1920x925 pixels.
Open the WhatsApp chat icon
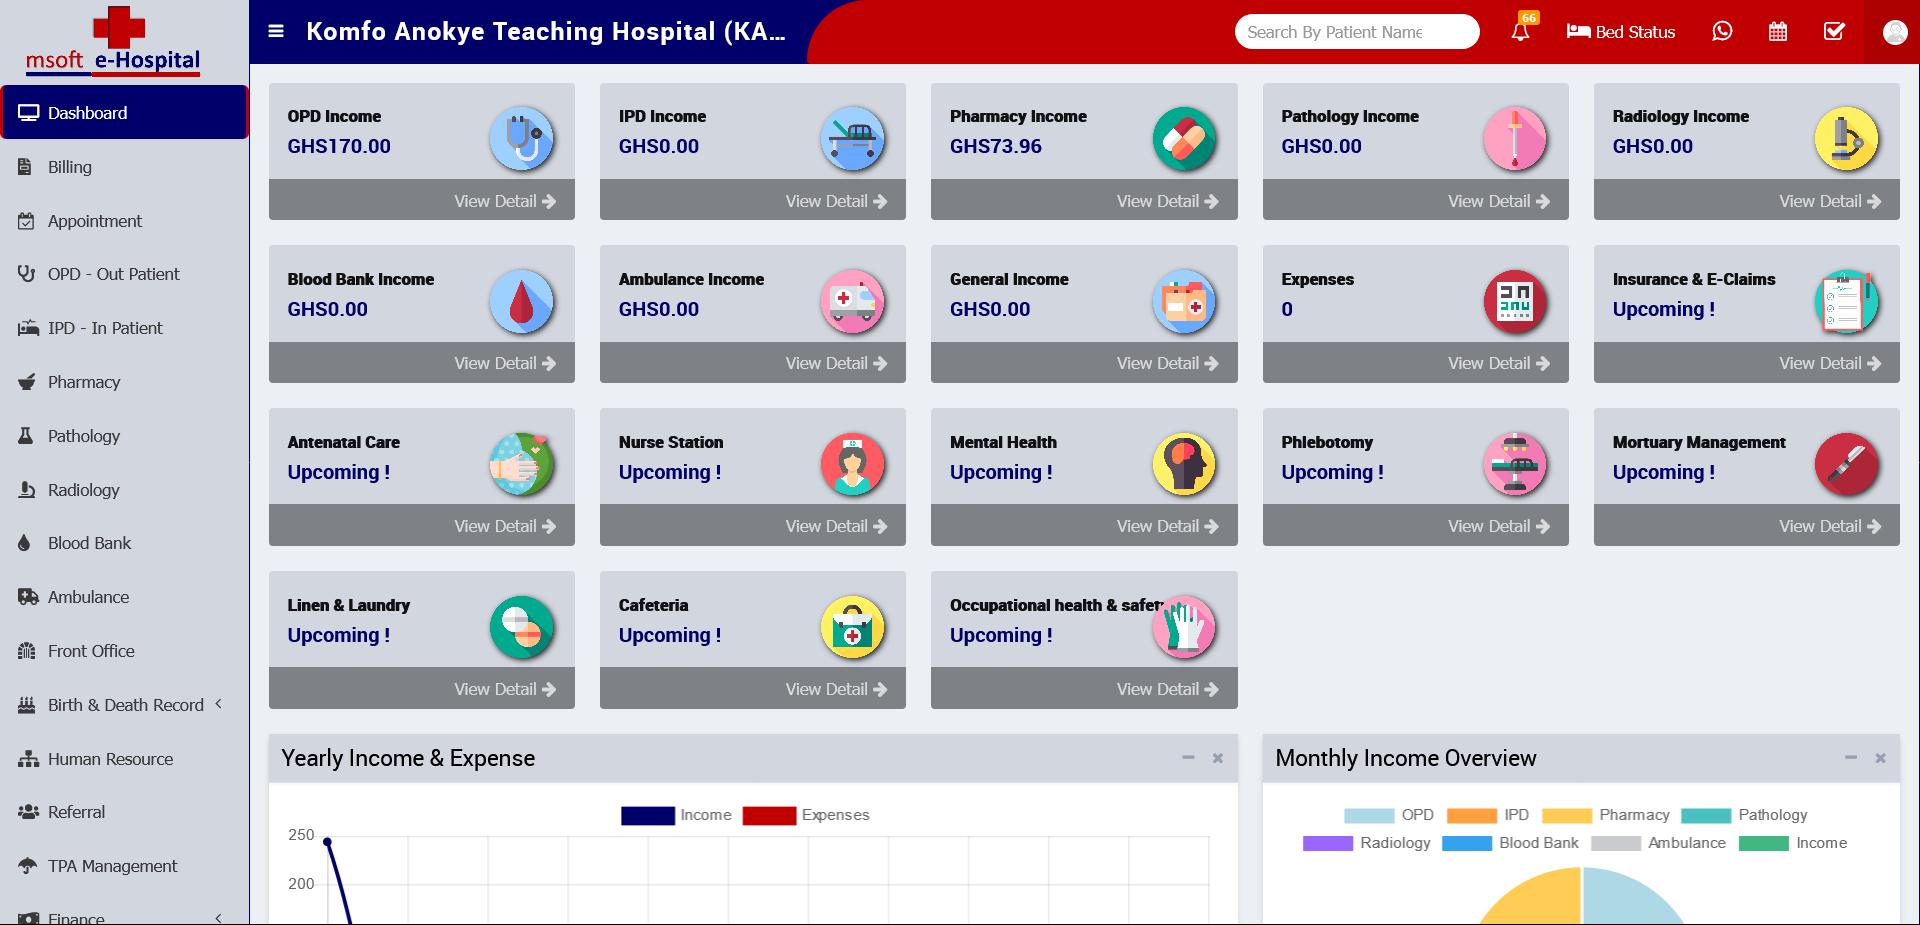click(1722, 31)
